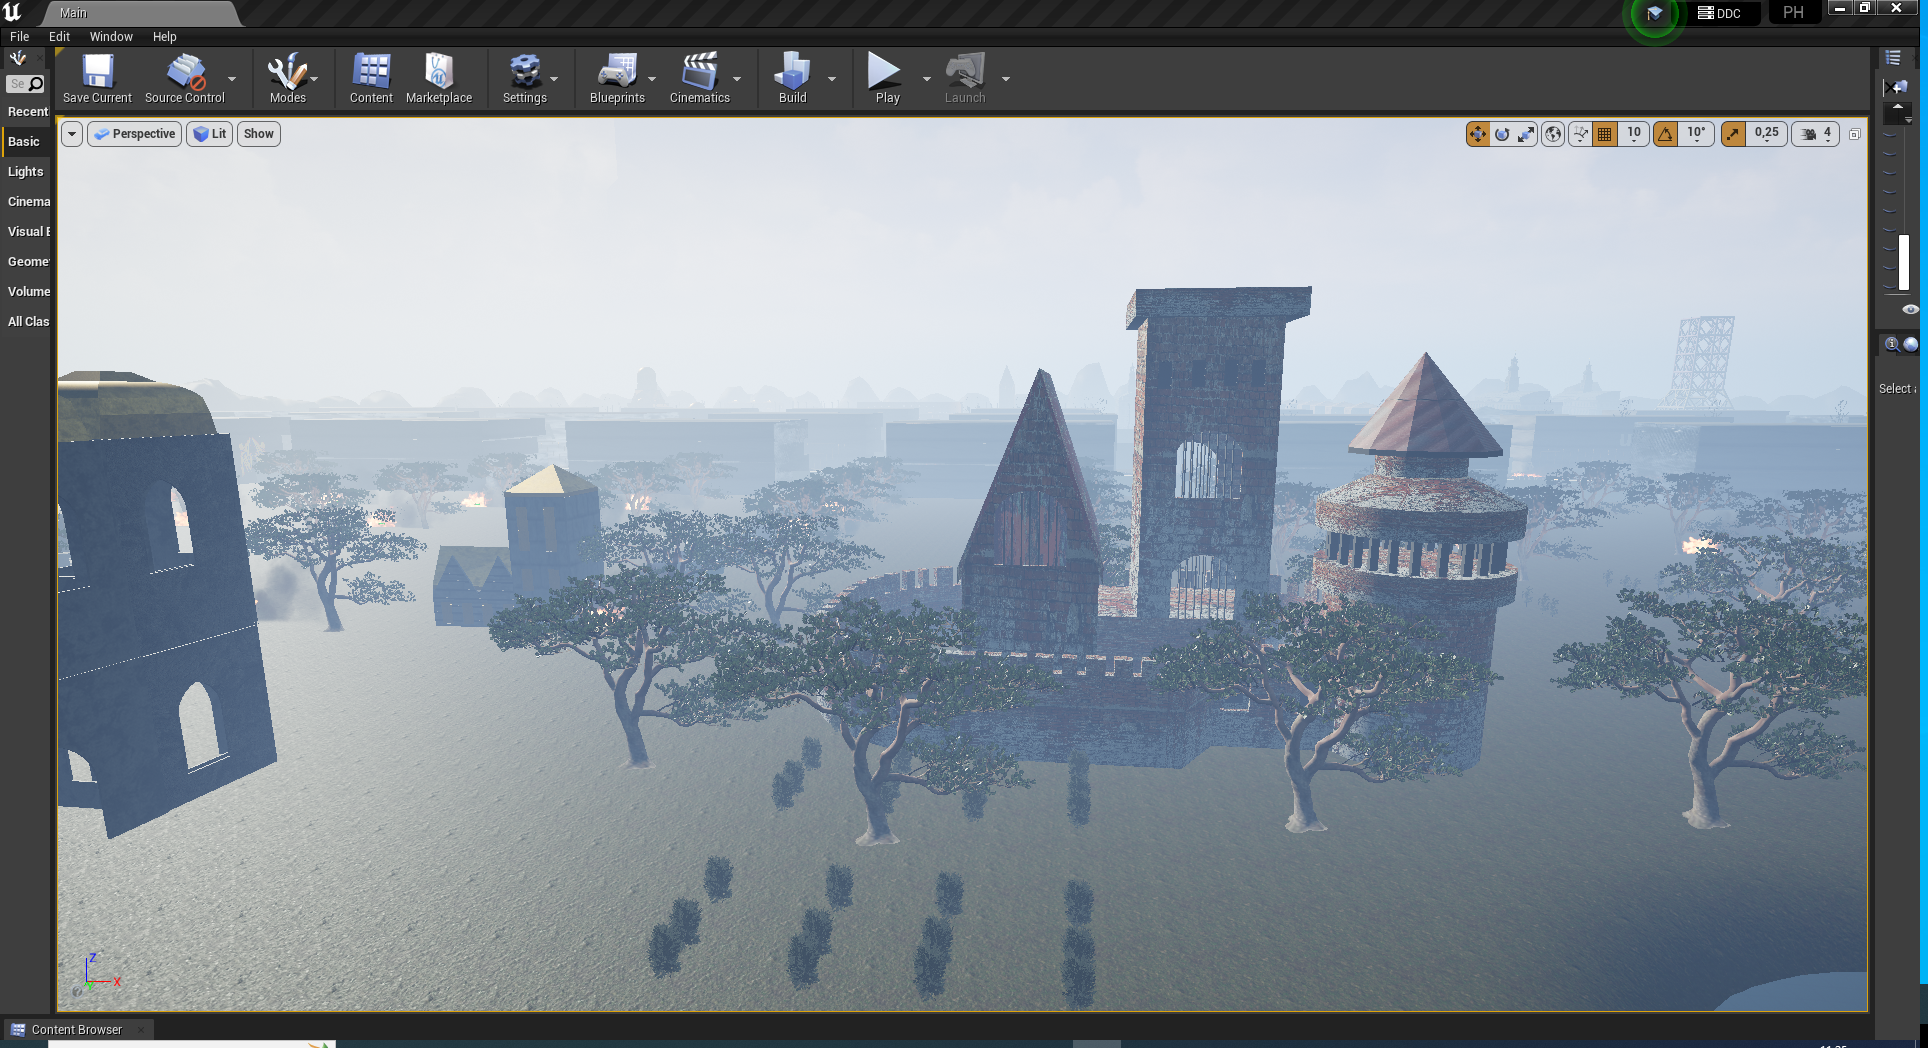
Task: Open the grid snap size 10 dropdown
Action: point(1634,134)
